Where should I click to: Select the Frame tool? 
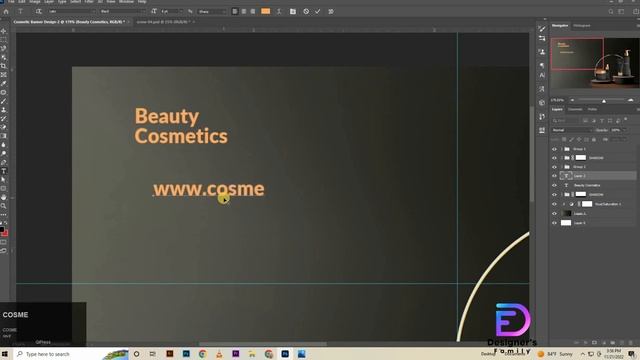[3, 75]
